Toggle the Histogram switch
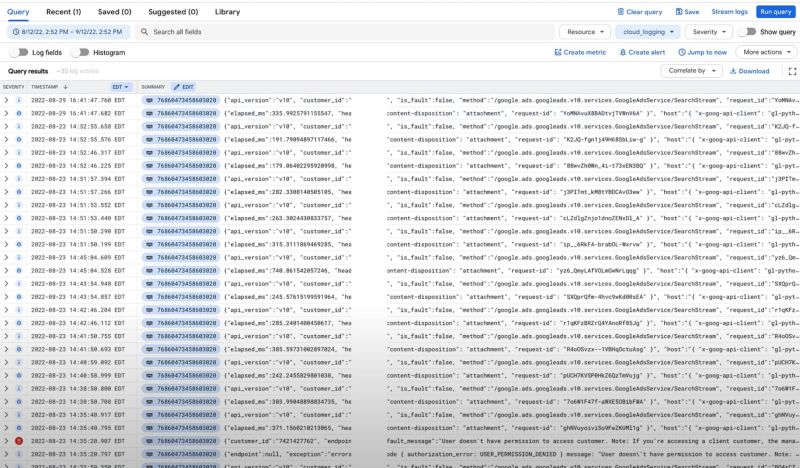This screenshot has height=468, width=800. click(80, 52)
